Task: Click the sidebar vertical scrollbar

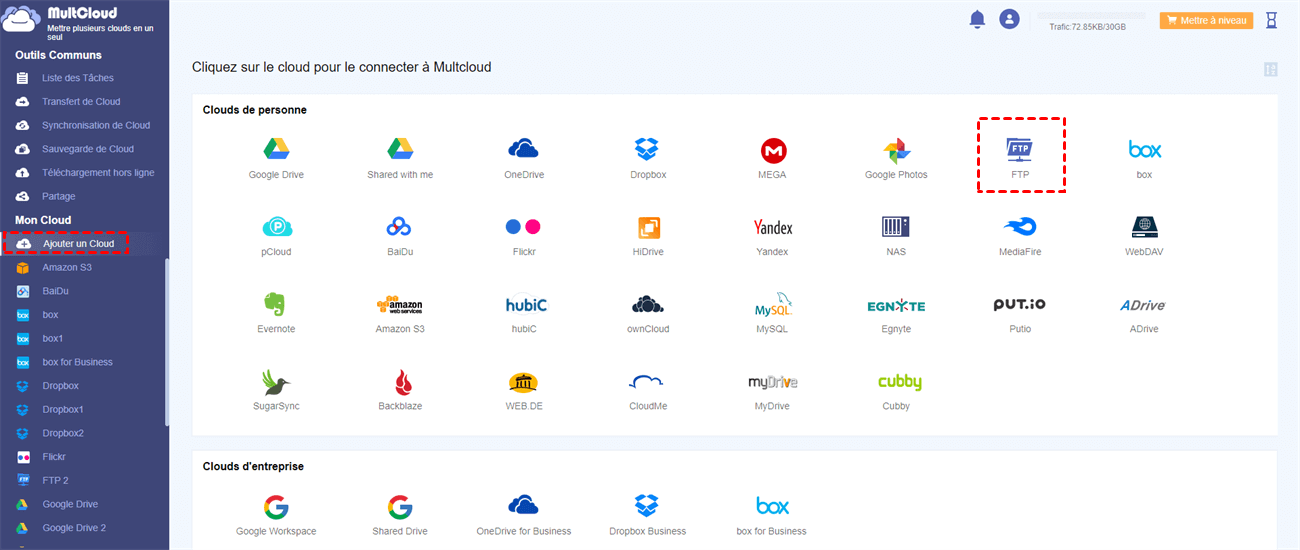Action: point(167,342)
